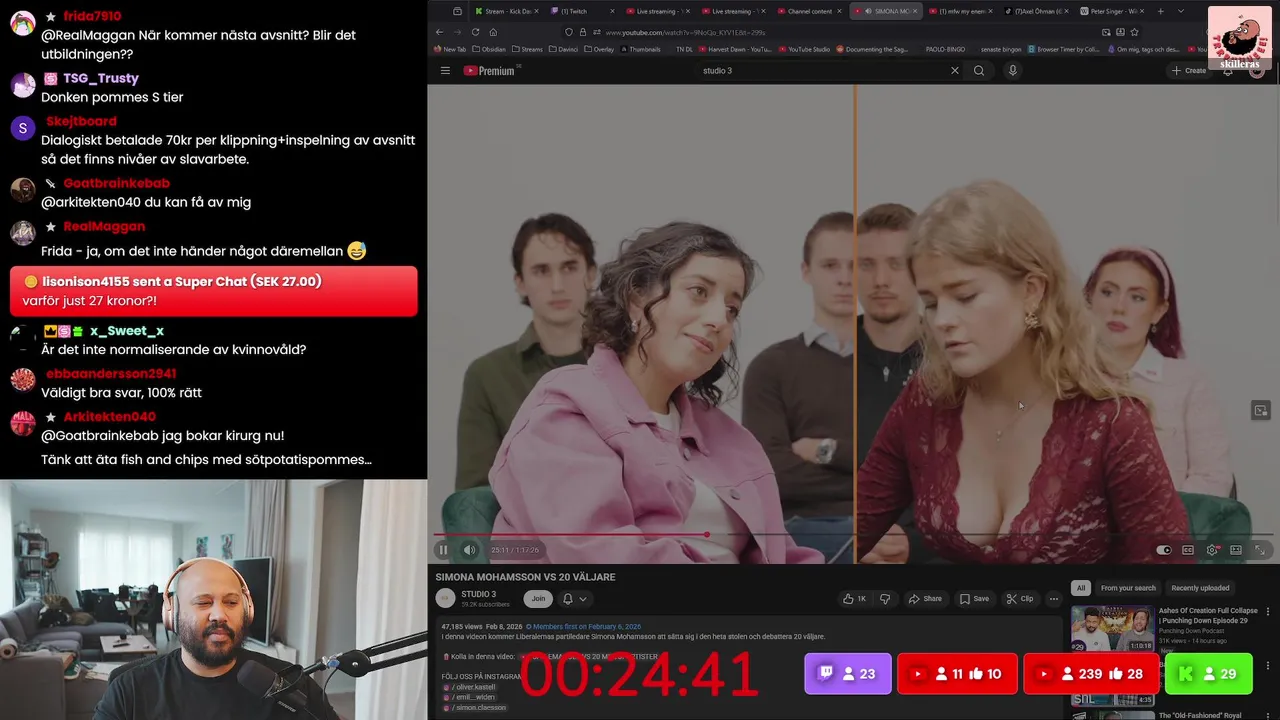Open the Streams bookmarks folder

527,49
